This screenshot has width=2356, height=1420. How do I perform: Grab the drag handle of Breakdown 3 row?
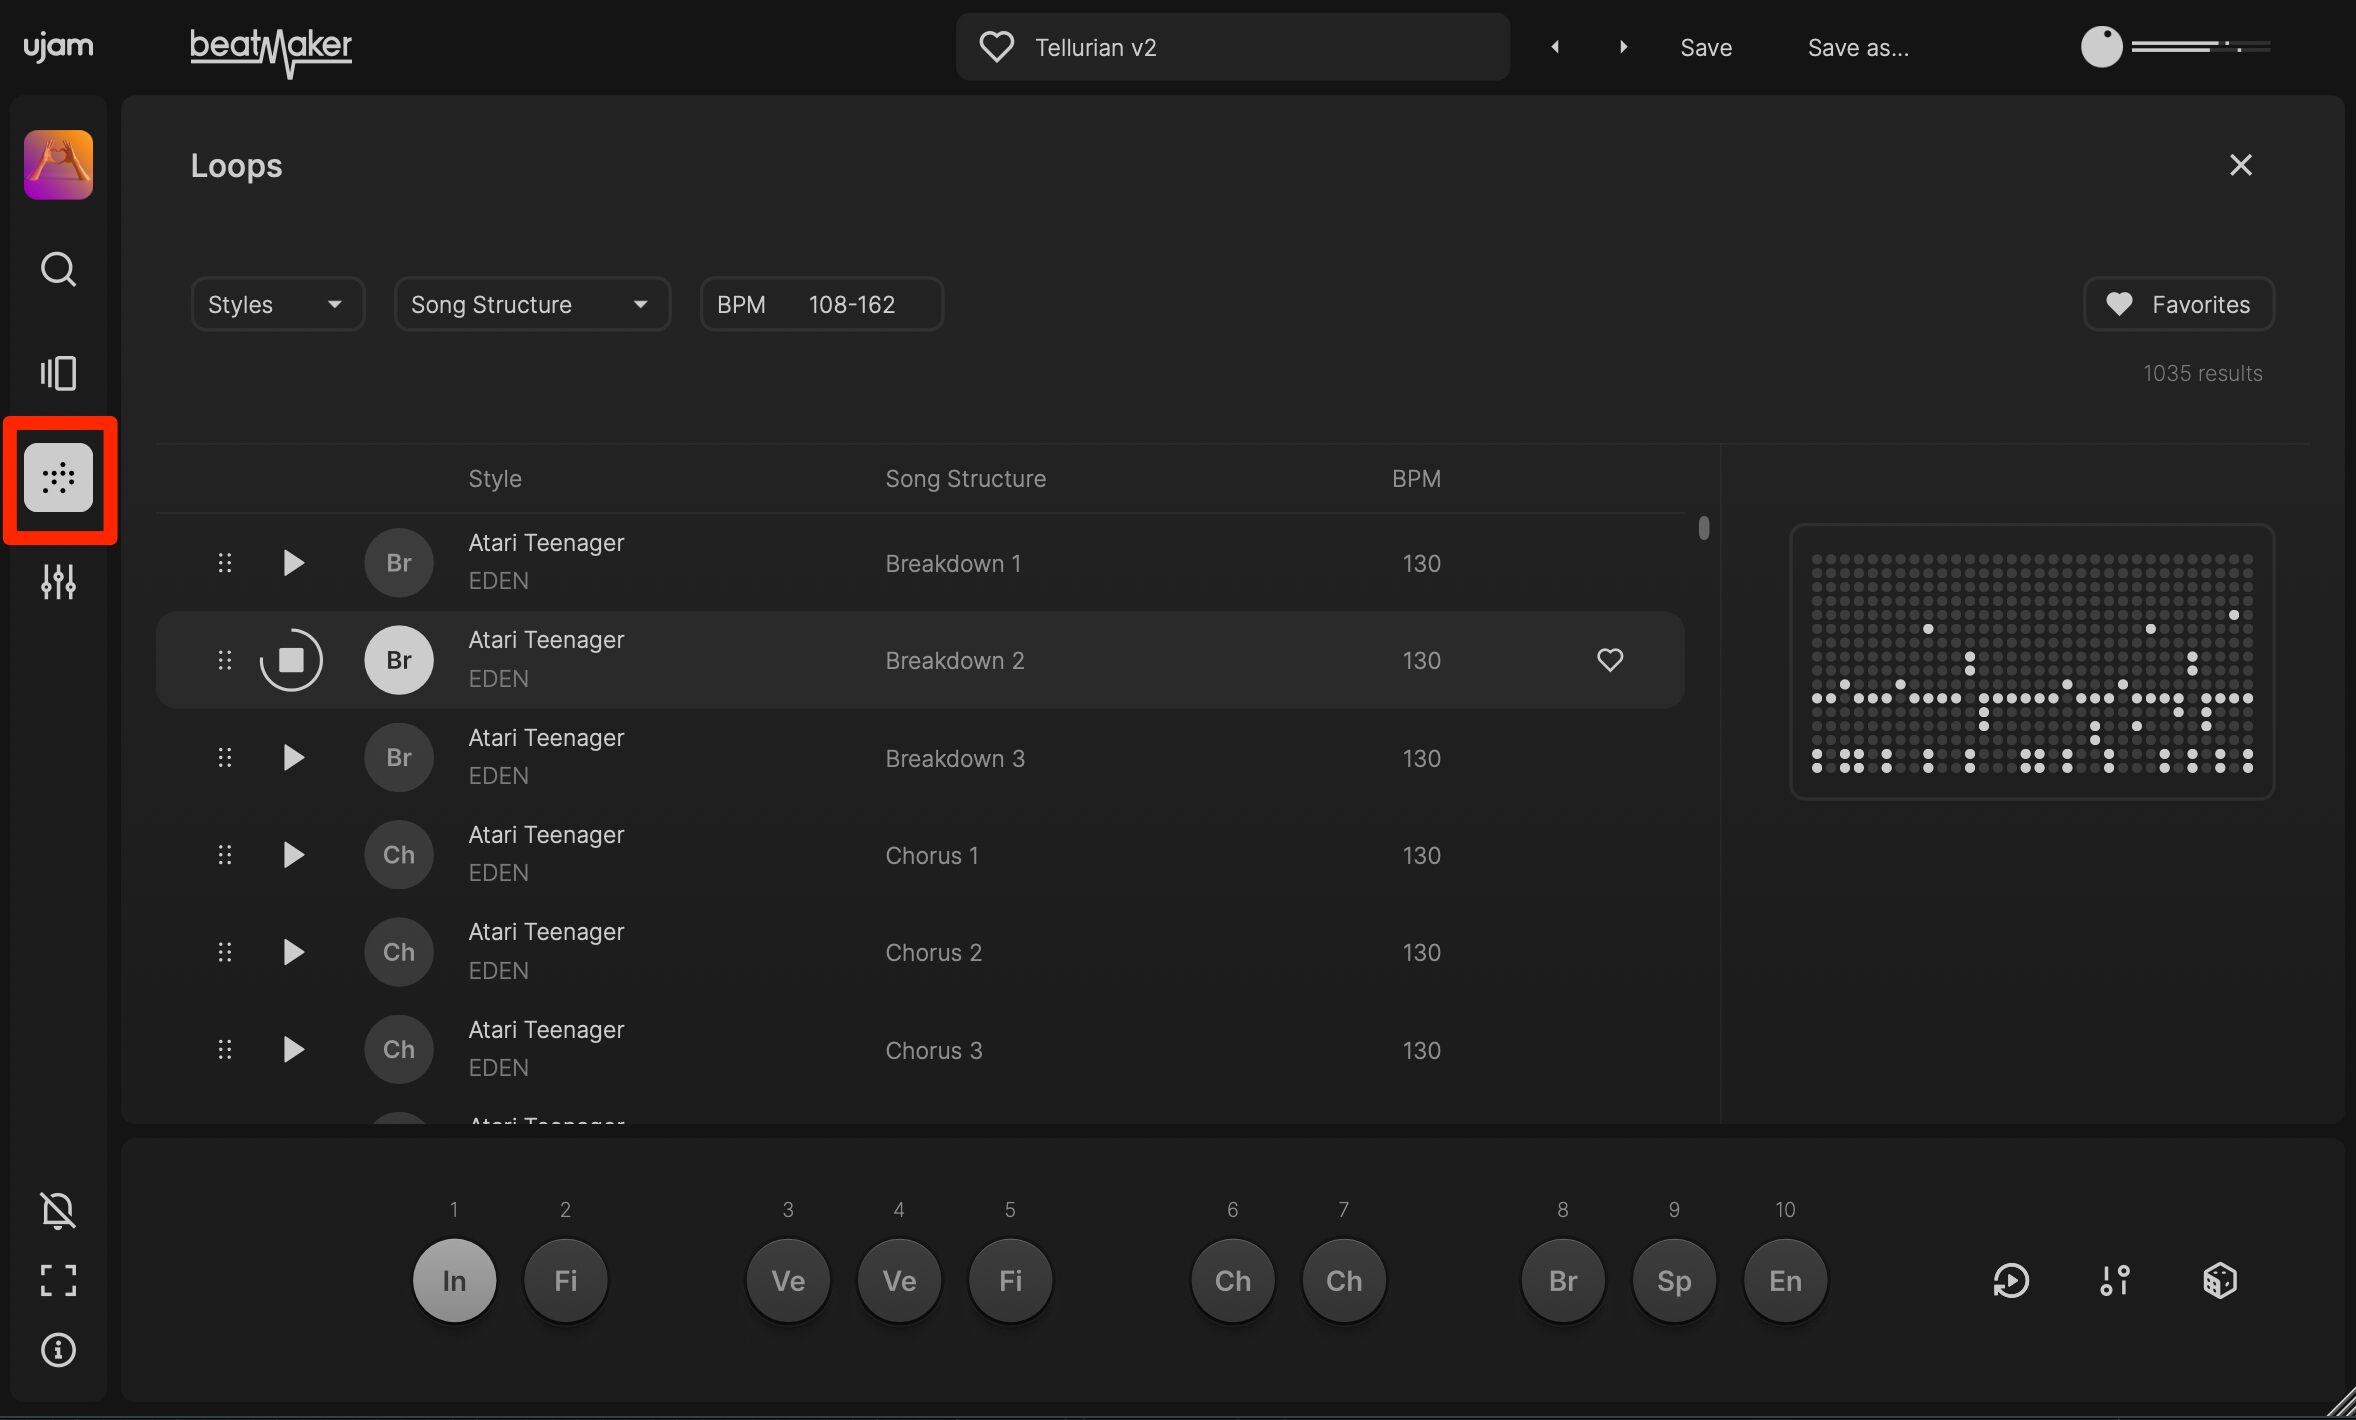pyautogui.click(x=225, y=758)
